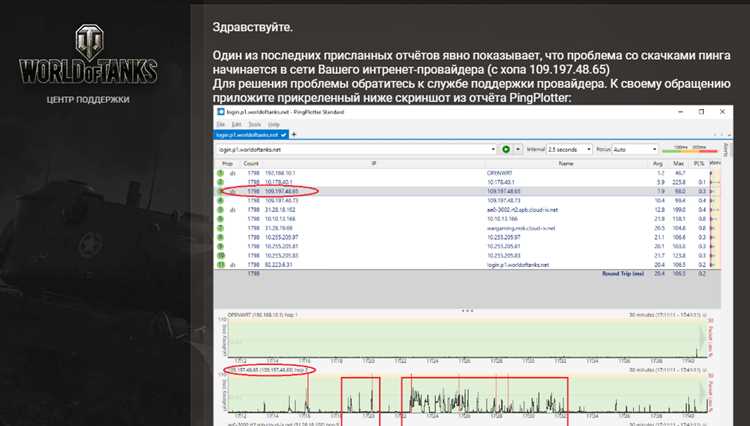Maximize the PingPlotter window
Image resolution: width=750 pixels, height=426 pixels.
[x=701, y=112]
